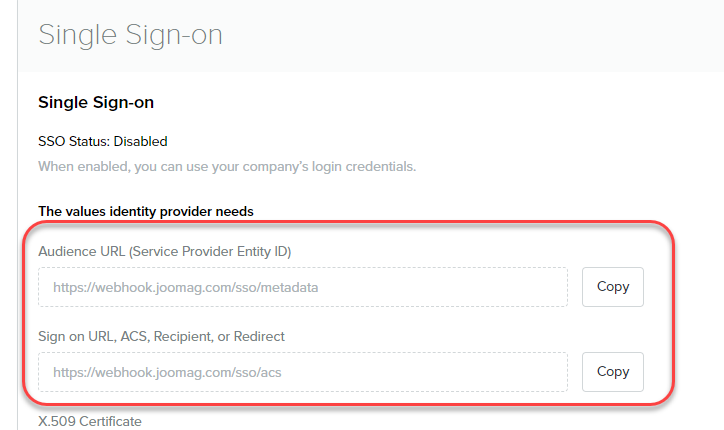Click the Sign on URL, ACS, Recipient label
Viewport: 724px width, 430px height.
click(x=161, y=336)
